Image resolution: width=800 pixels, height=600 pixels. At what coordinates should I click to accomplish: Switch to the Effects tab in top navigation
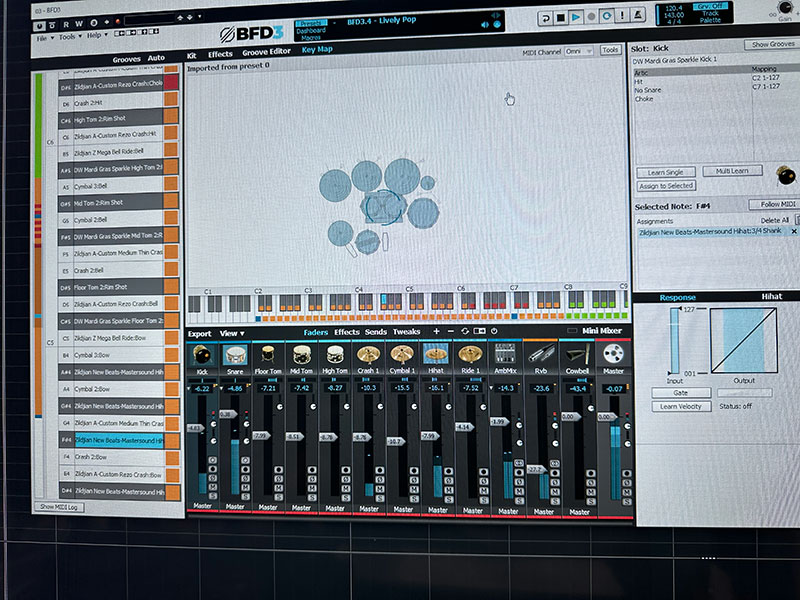(220, 54)
